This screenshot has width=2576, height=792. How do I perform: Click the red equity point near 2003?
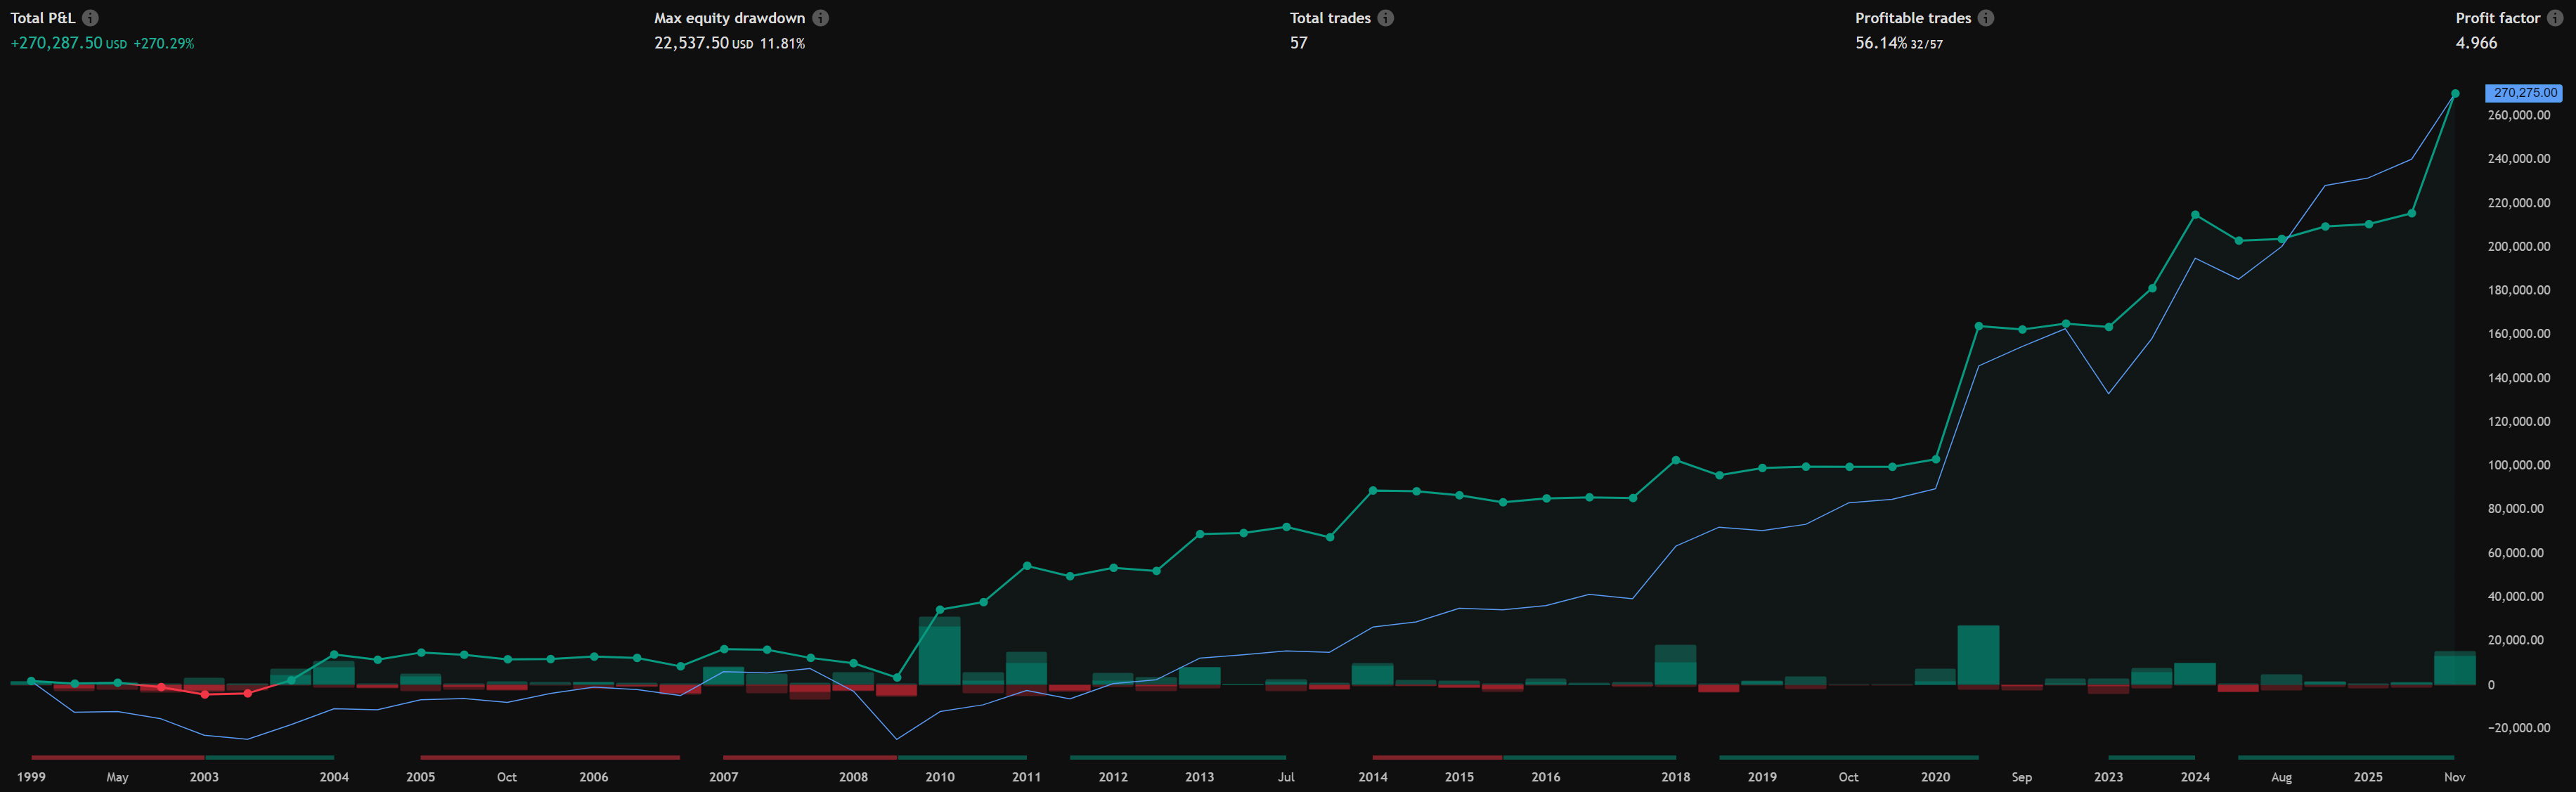coord(205,694)
